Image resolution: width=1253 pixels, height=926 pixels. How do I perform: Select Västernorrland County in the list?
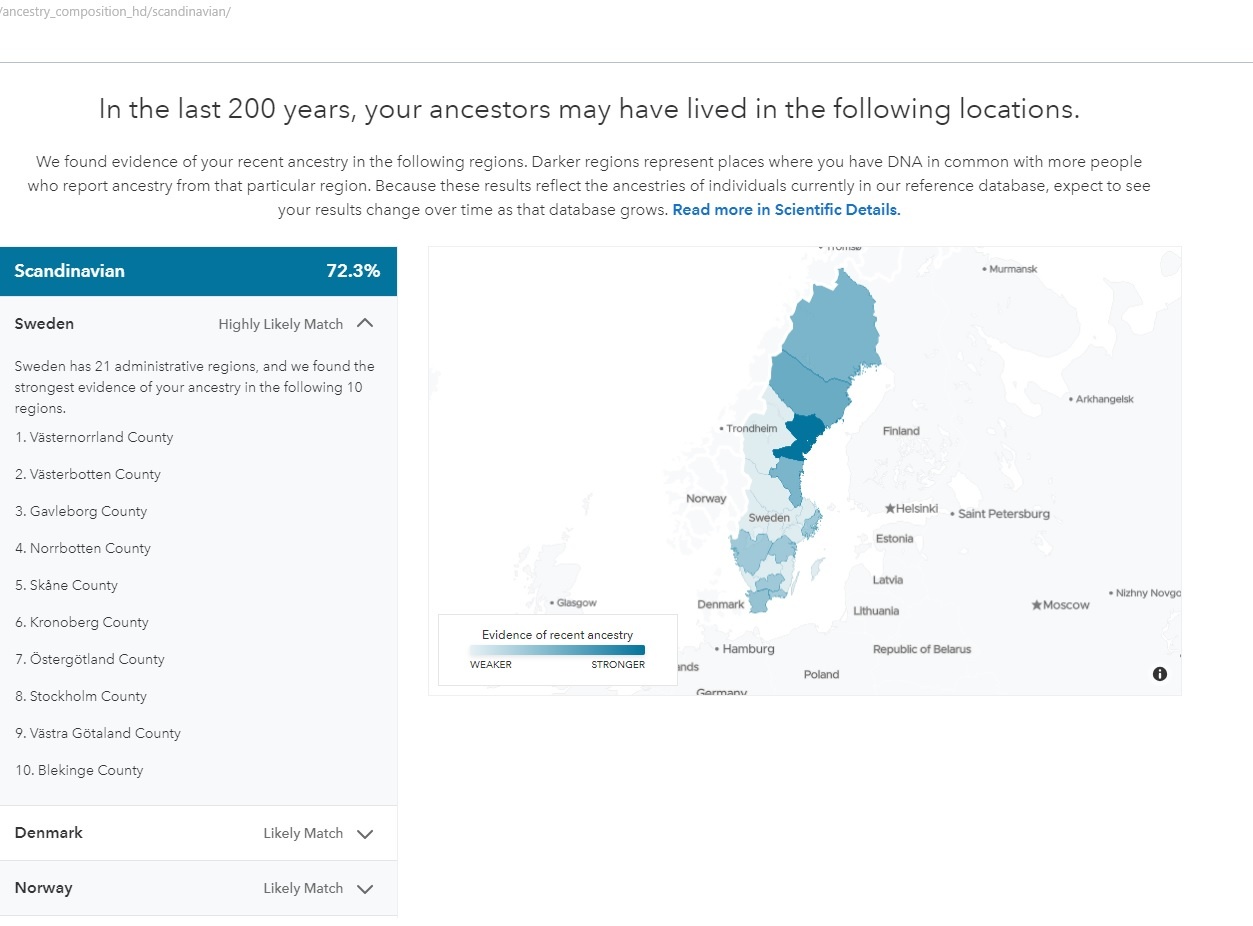point(94,437)
